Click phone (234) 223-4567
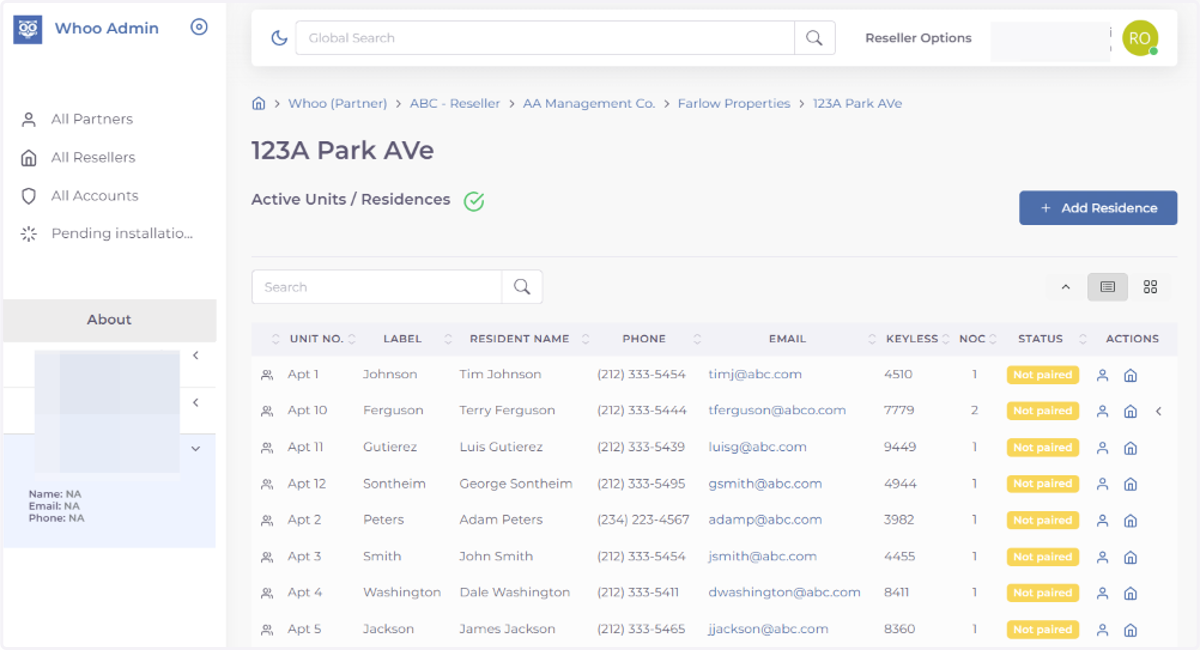Screen dimensions: 1200x650 (x=643, y=520)
